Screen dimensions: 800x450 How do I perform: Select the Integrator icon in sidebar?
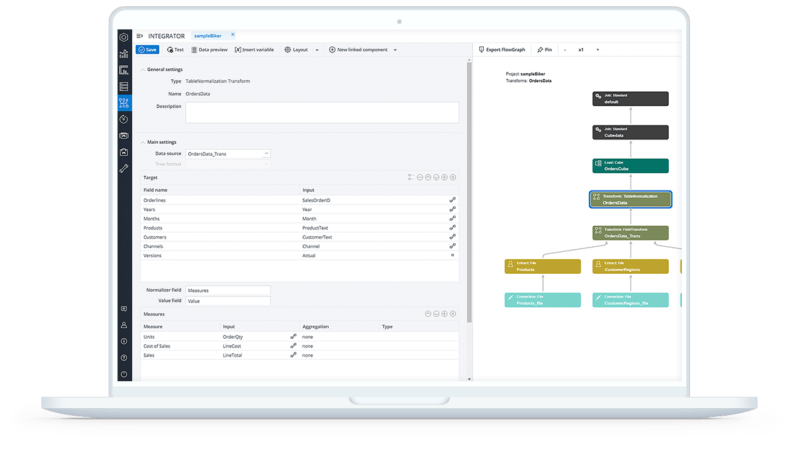(124, 102)
